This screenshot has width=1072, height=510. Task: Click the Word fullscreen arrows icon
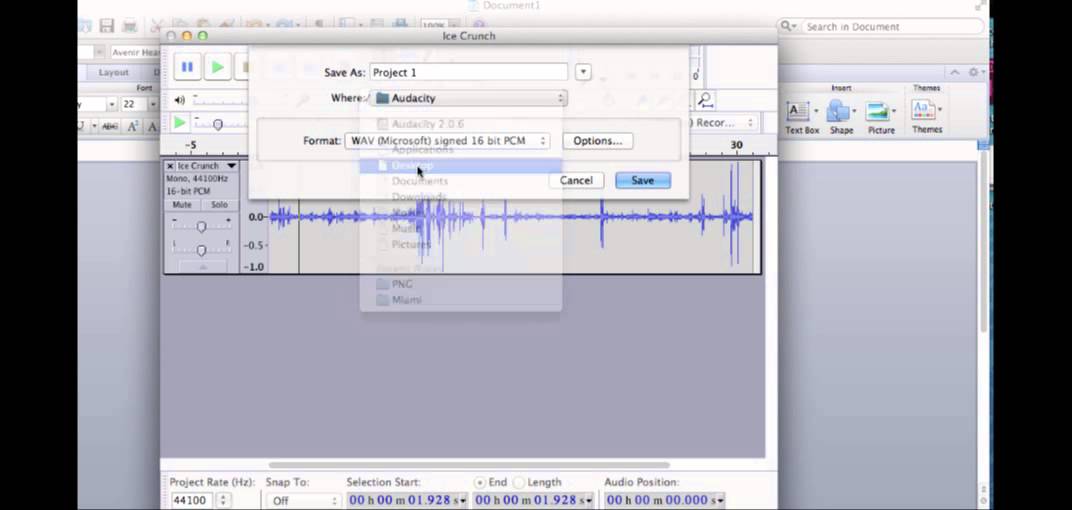(x=981, y=5)
